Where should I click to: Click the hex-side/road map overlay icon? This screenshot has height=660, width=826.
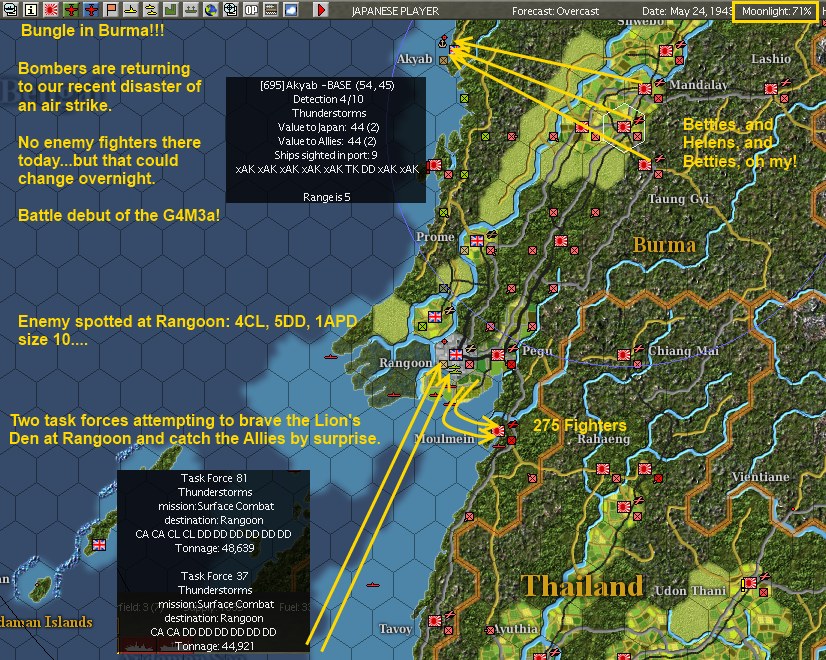click(270, 9)
